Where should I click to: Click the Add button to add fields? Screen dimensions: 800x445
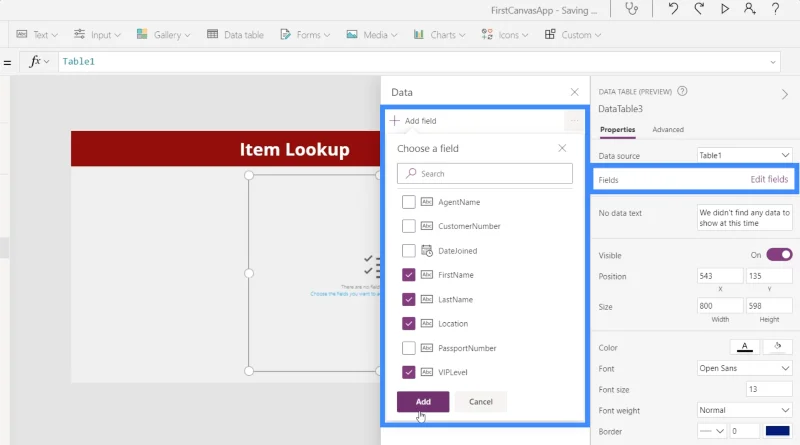423,402
